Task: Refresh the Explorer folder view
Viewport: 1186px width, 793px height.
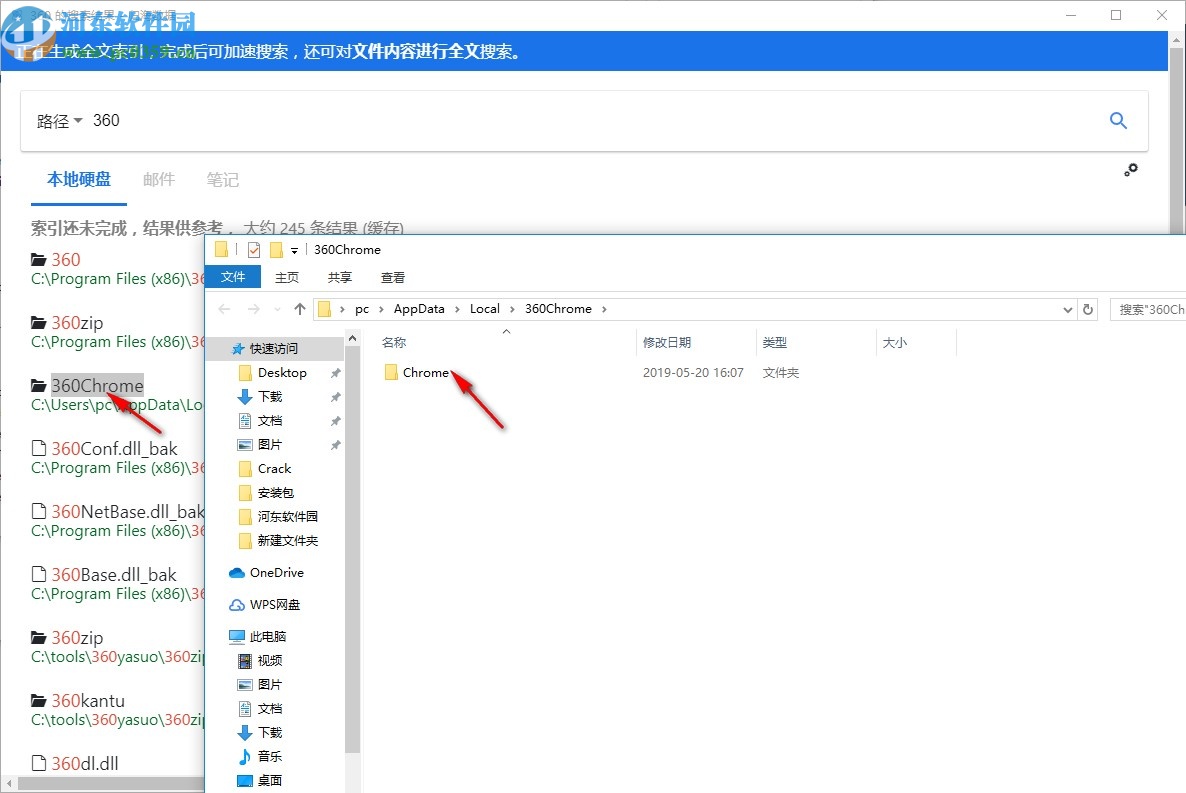Action: click(x=1088, y=309)
